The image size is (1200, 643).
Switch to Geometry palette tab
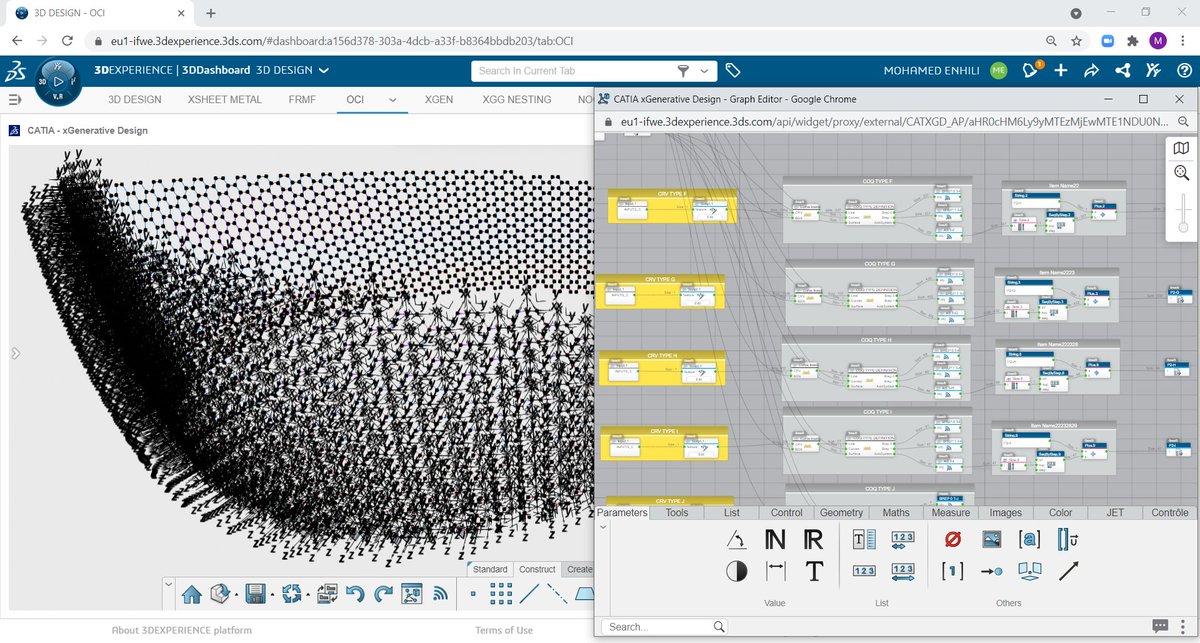[841, 513]
